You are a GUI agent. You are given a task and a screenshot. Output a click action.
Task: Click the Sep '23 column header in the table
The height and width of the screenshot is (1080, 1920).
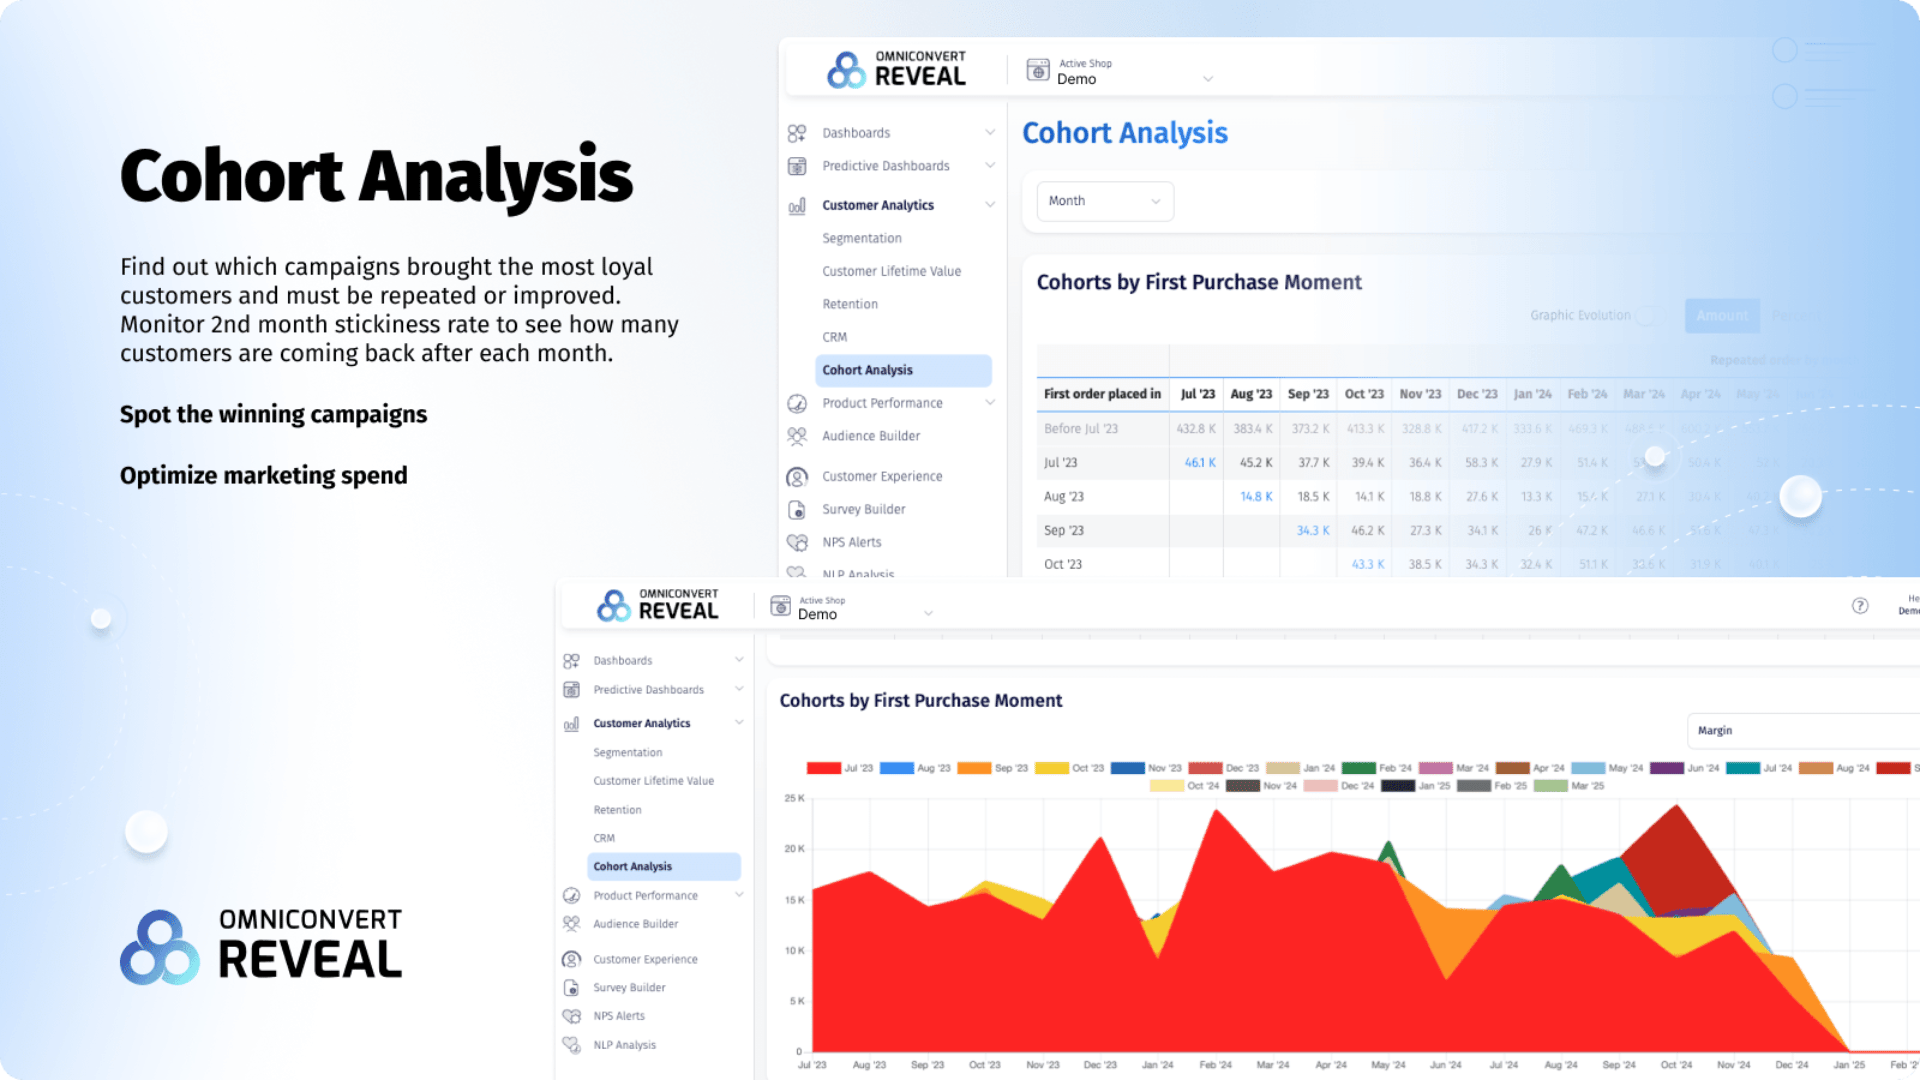1307,394
